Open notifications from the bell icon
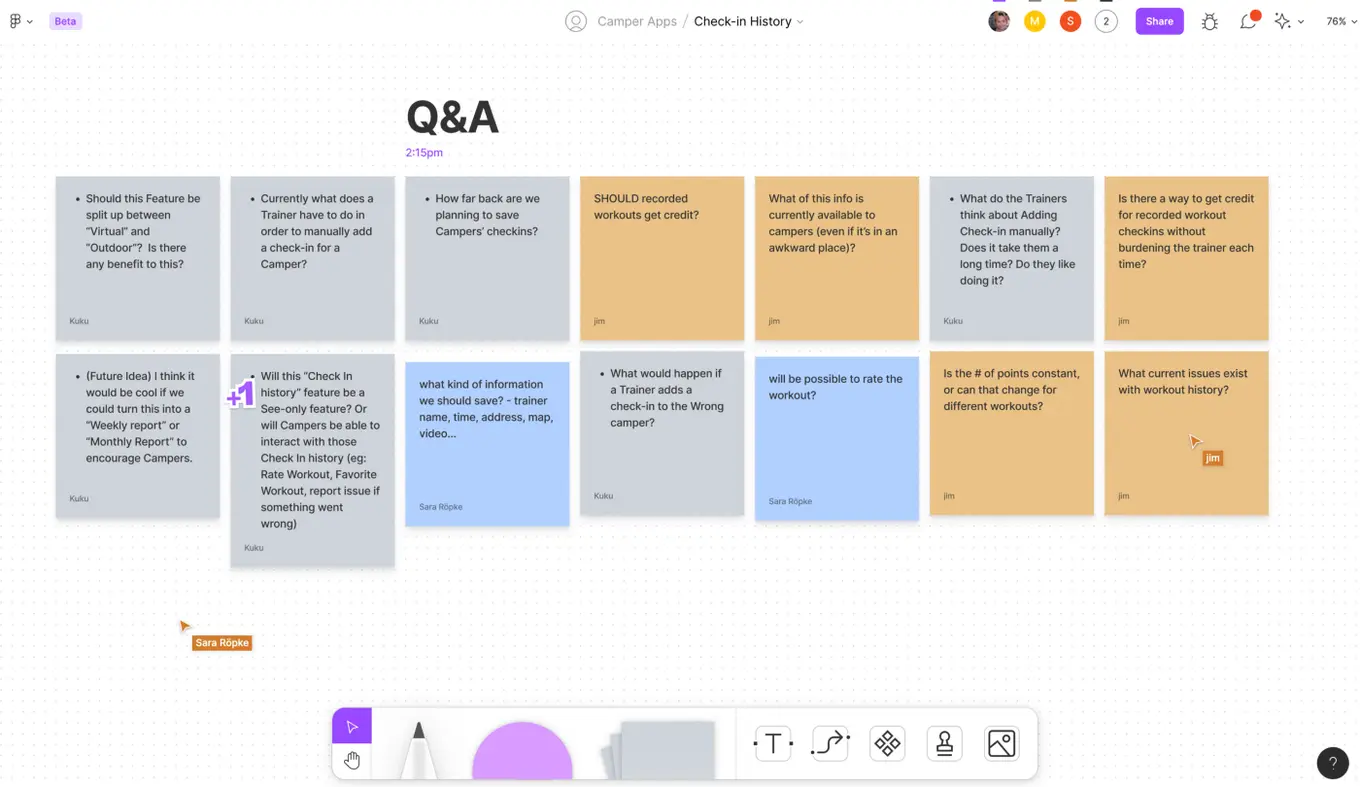Screen dimensions: 1360x787 [x=1247, y=21]
